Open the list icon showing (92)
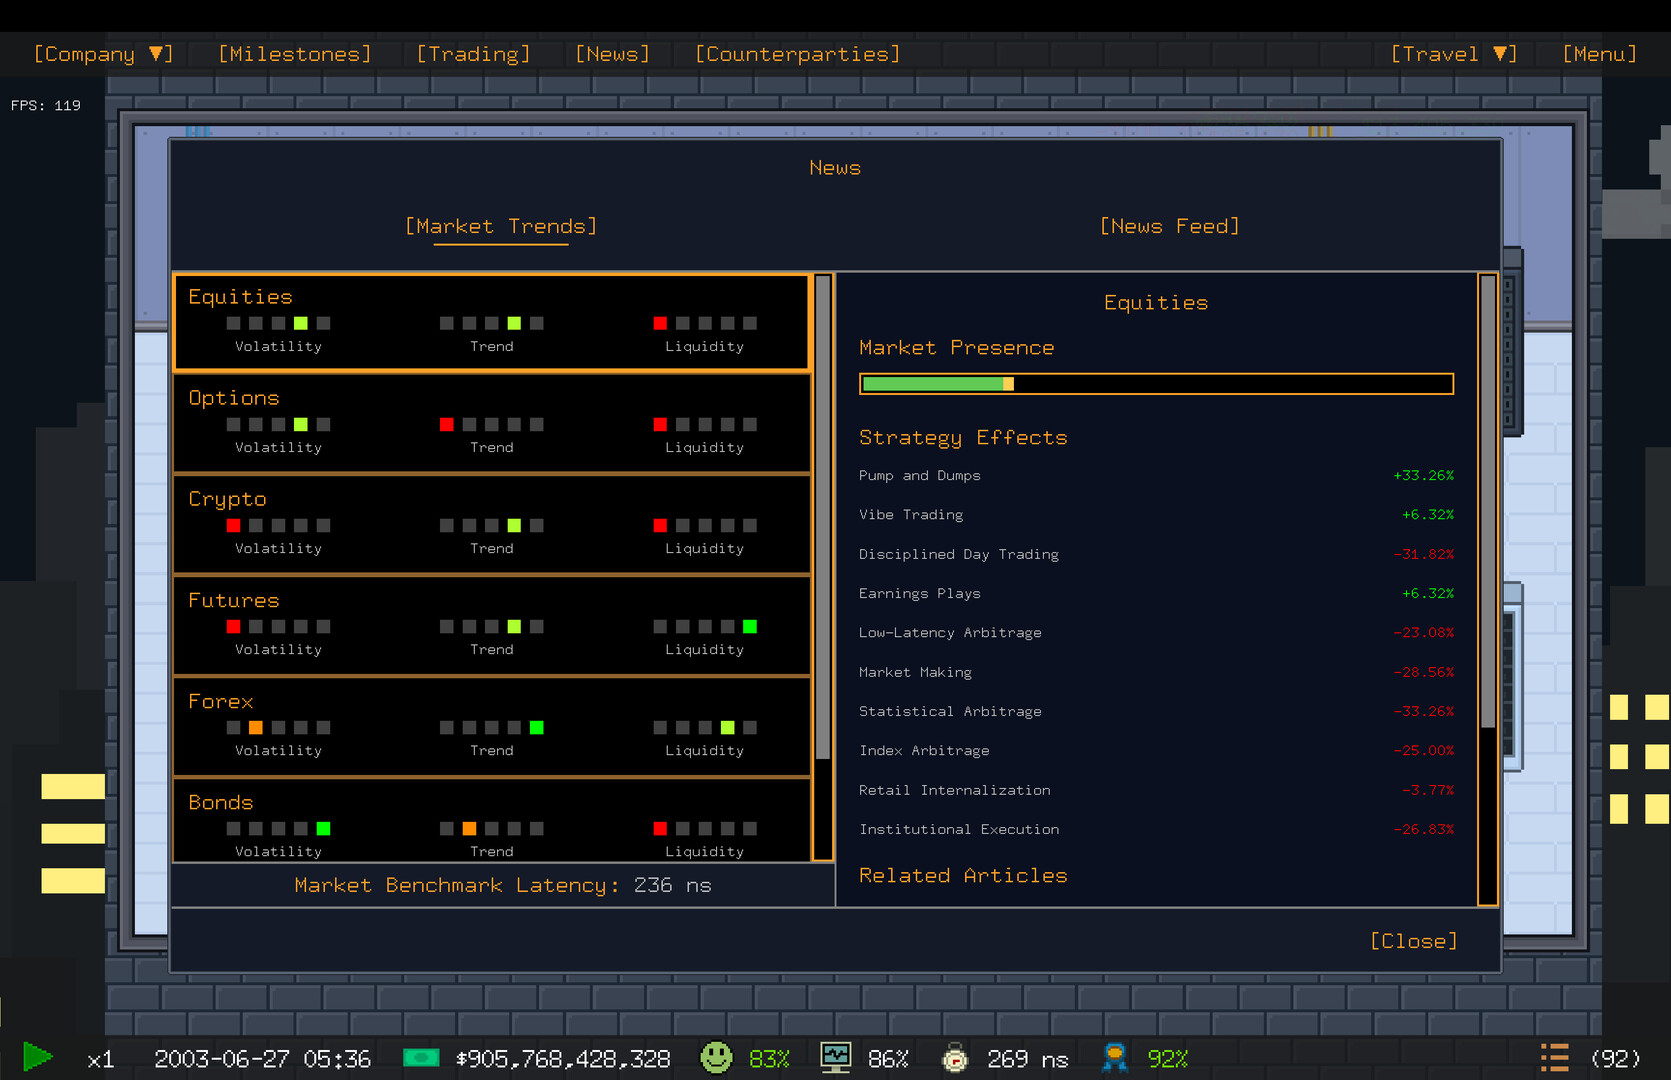 (x=1555, y=1056)
